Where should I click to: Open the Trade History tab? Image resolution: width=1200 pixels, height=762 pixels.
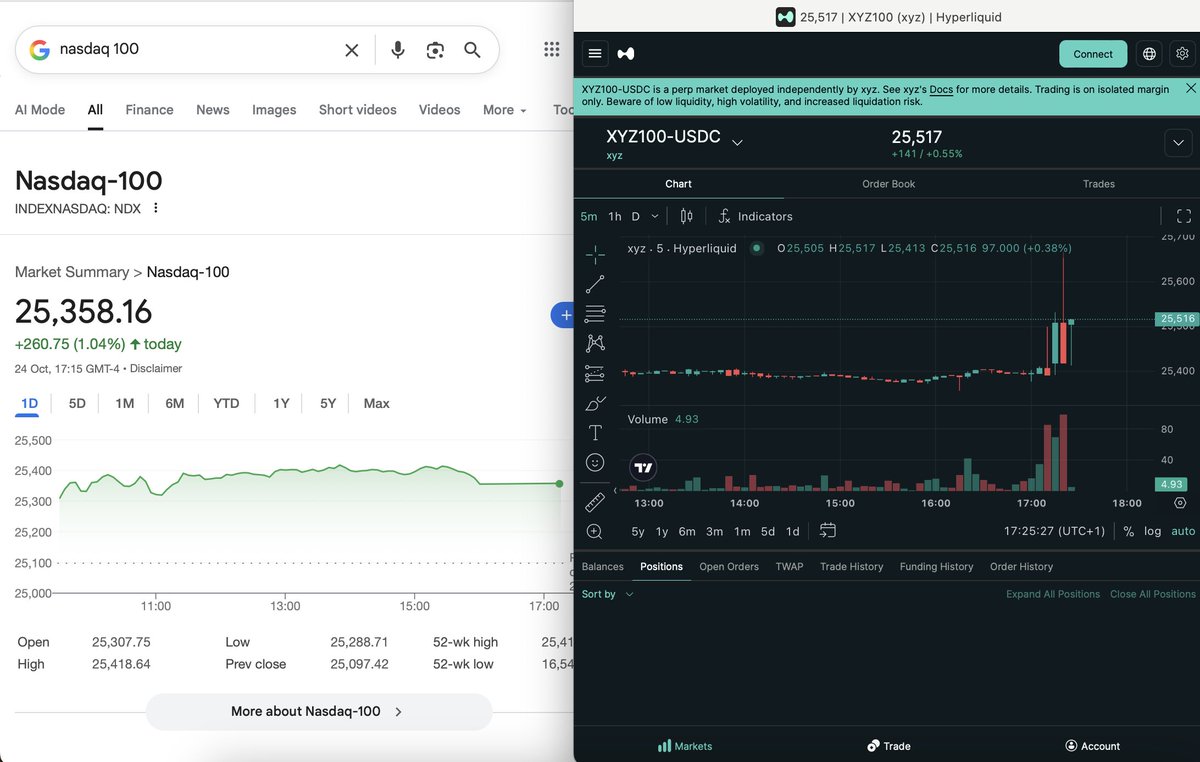[851, 566]
